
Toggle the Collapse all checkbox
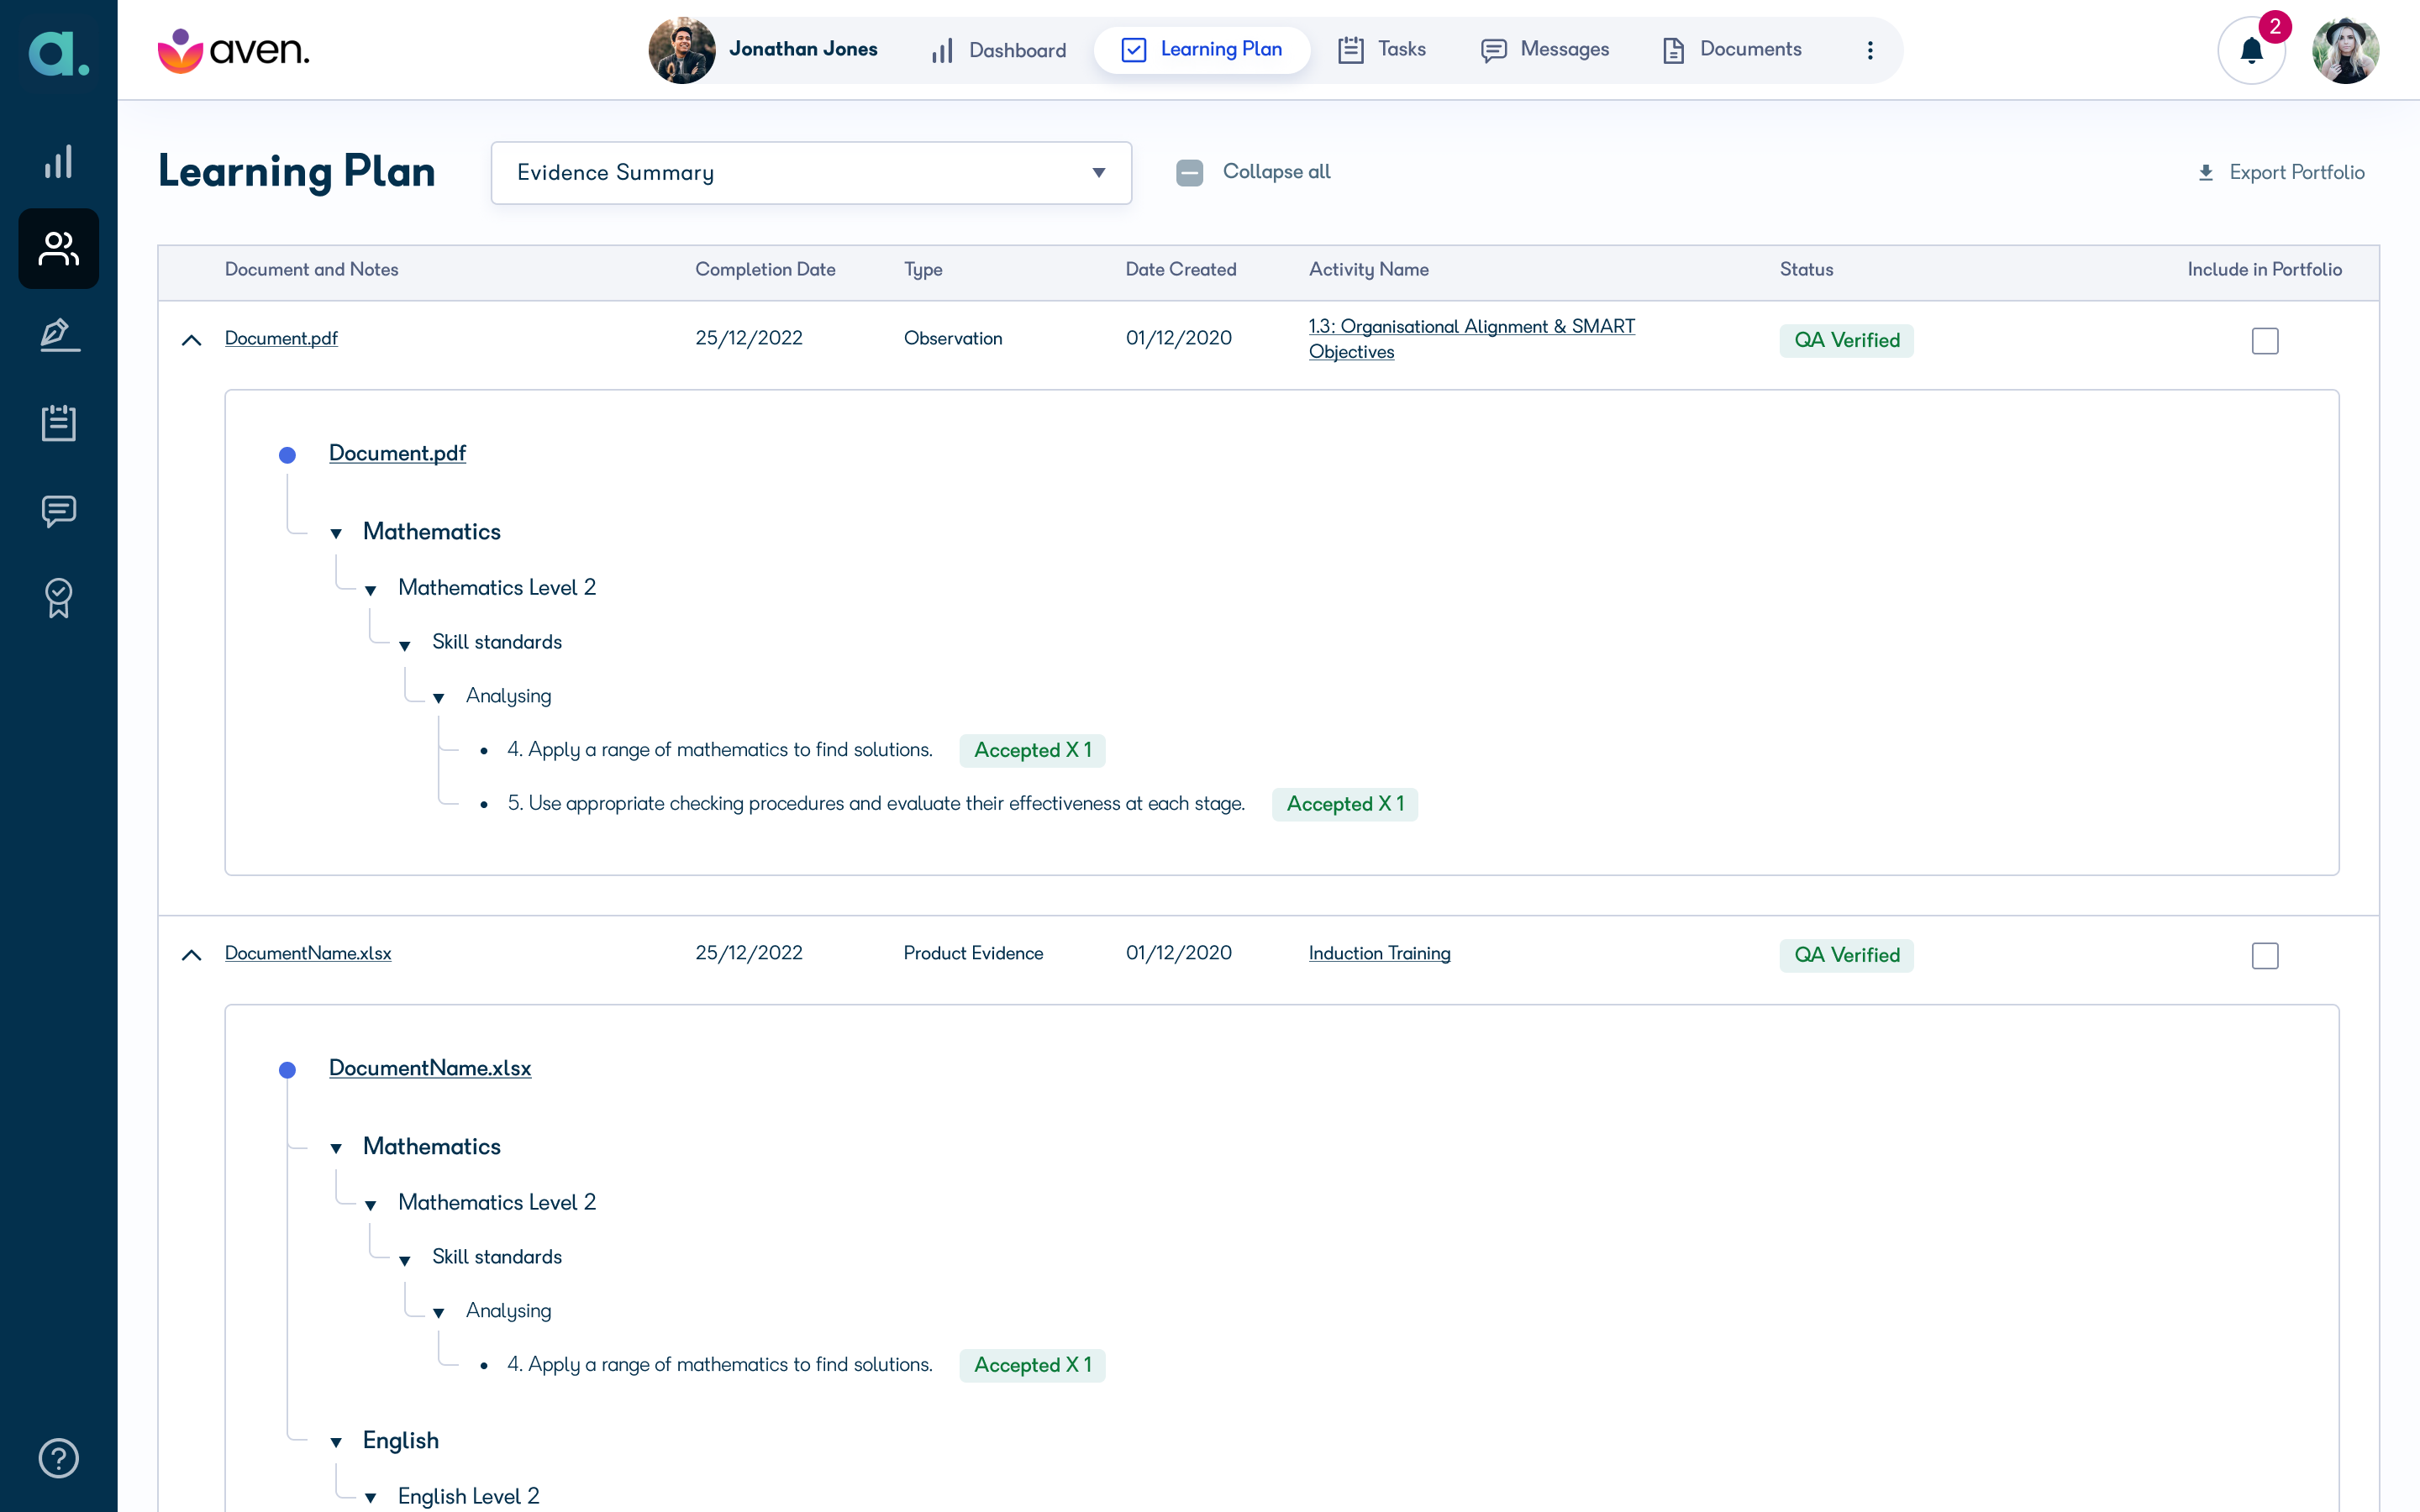coord(1189,173)
